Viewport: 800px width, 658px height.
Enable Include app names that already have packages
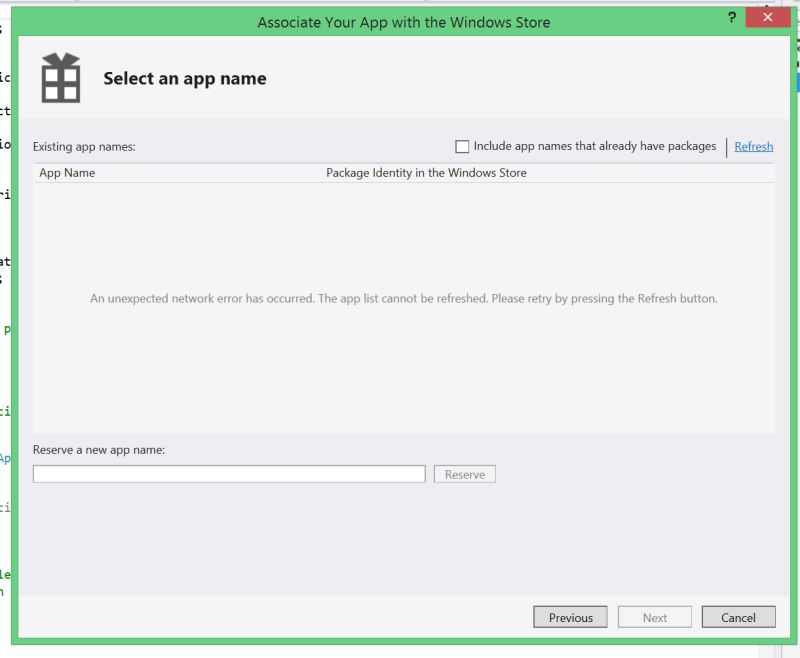click(x=461, y=146)
